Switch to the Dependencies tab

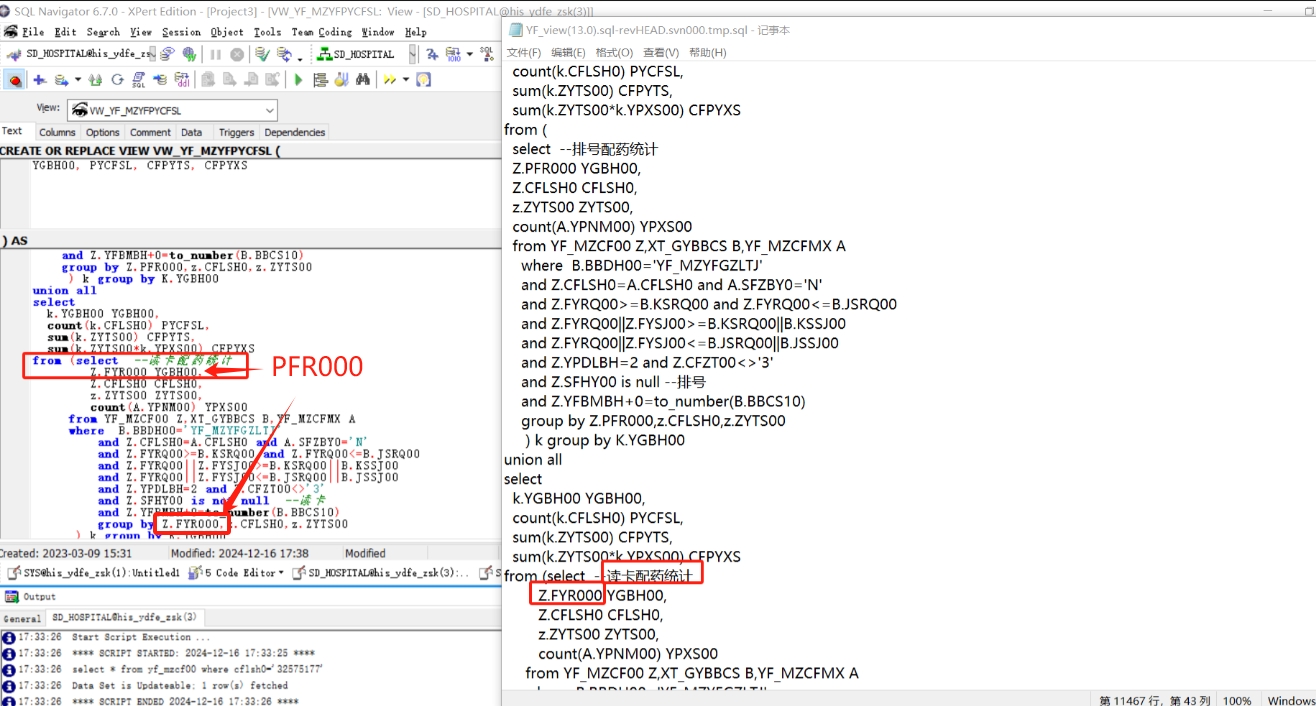pyautogui.click(x=295, y=132)
